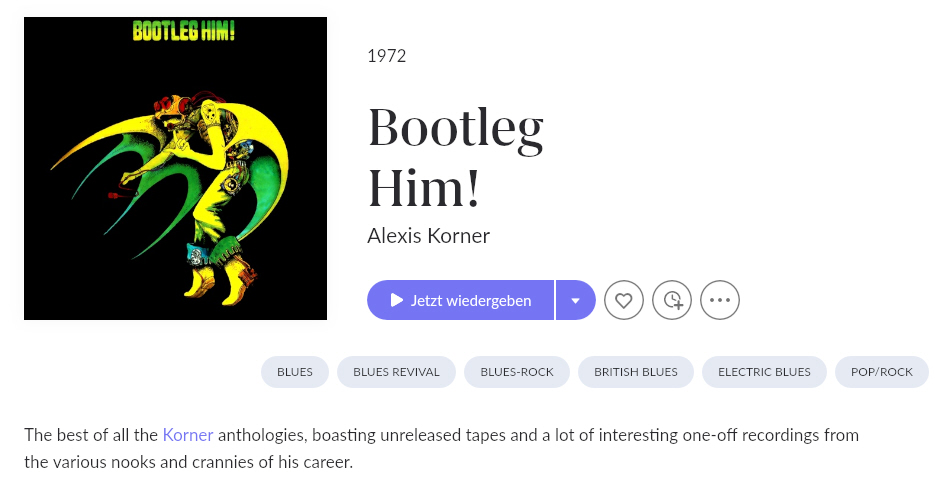935x499 pixels.
Task: Choose the BLUES-ROCK genre tag
Action: [x=517, y=372]
